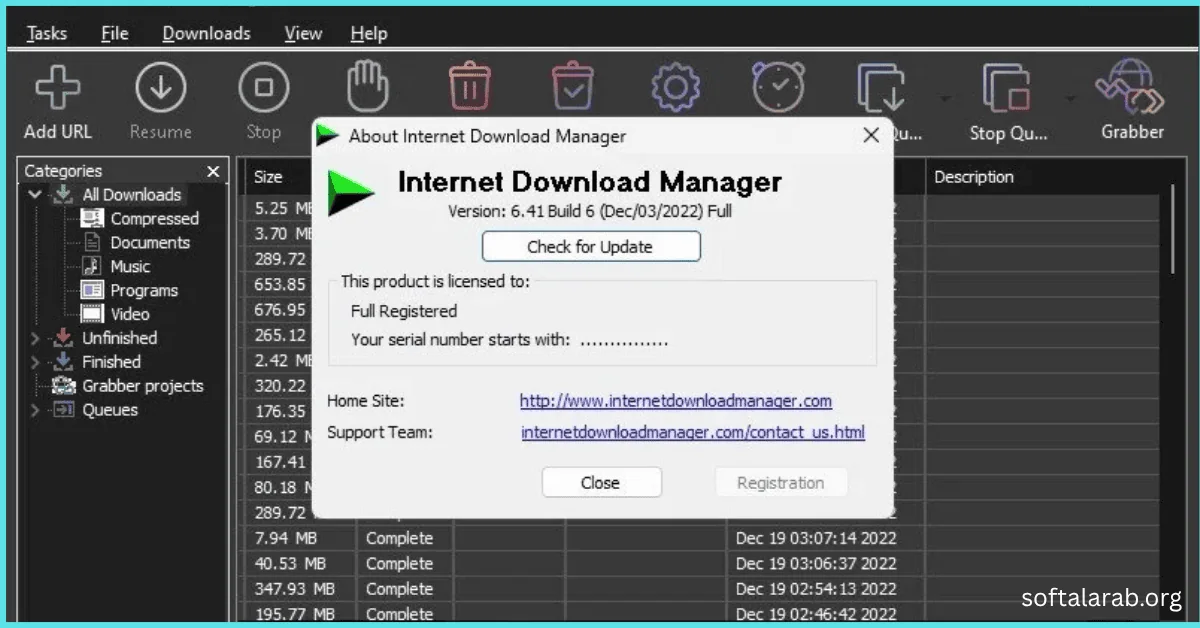The width and height of the screenshot is (1200, 628).
Task: Click the Check for Update button
Action: pos(591,247)
